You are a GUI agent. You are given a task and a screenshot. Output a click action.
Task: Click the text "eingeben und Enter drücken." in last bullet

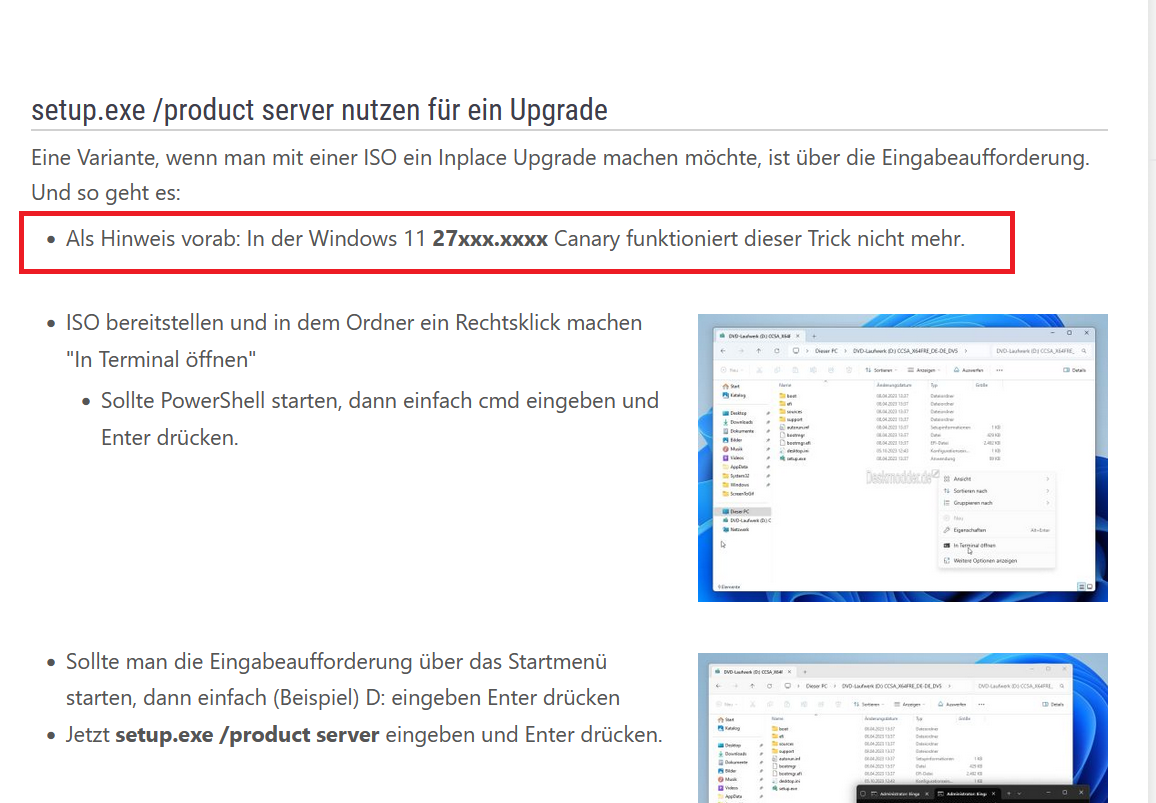524,735
